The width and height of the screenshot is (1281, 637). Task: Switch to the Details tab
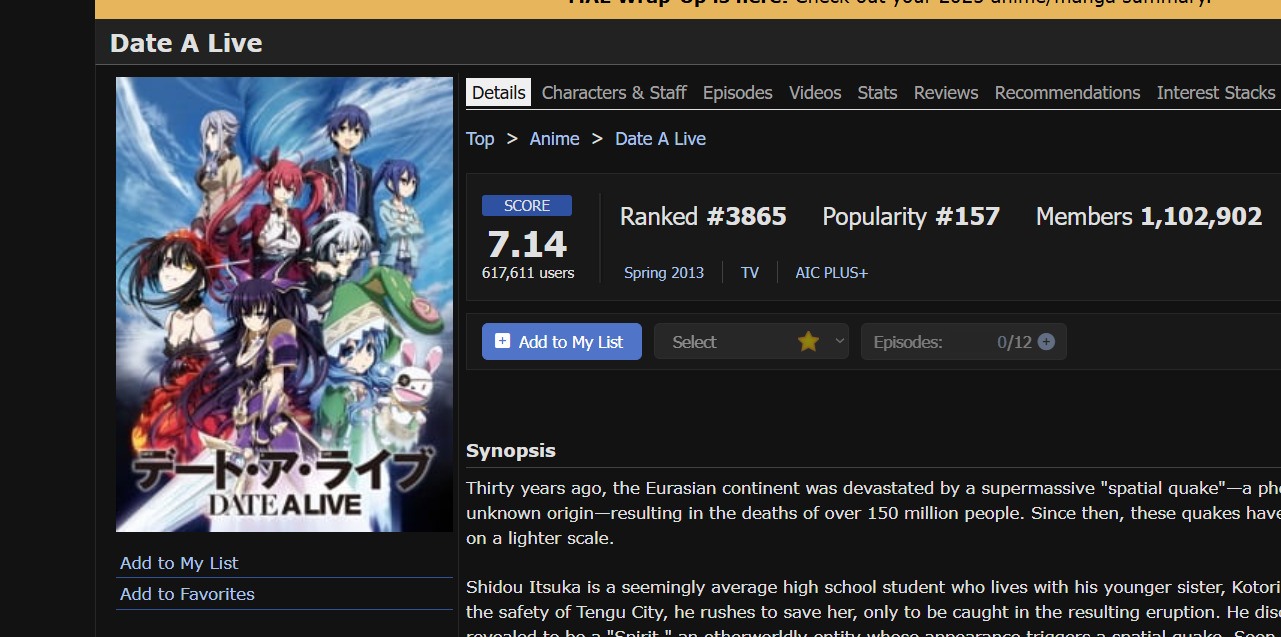(498, 93)
